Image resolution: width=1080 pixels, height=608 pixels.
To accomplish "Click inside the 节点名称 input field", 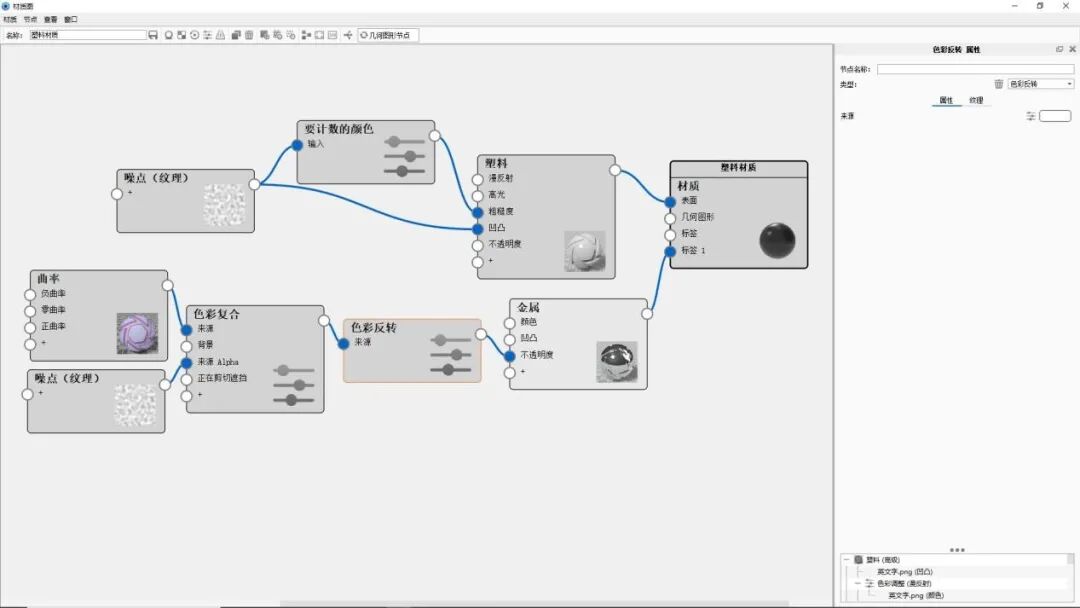I will point(973,68).
